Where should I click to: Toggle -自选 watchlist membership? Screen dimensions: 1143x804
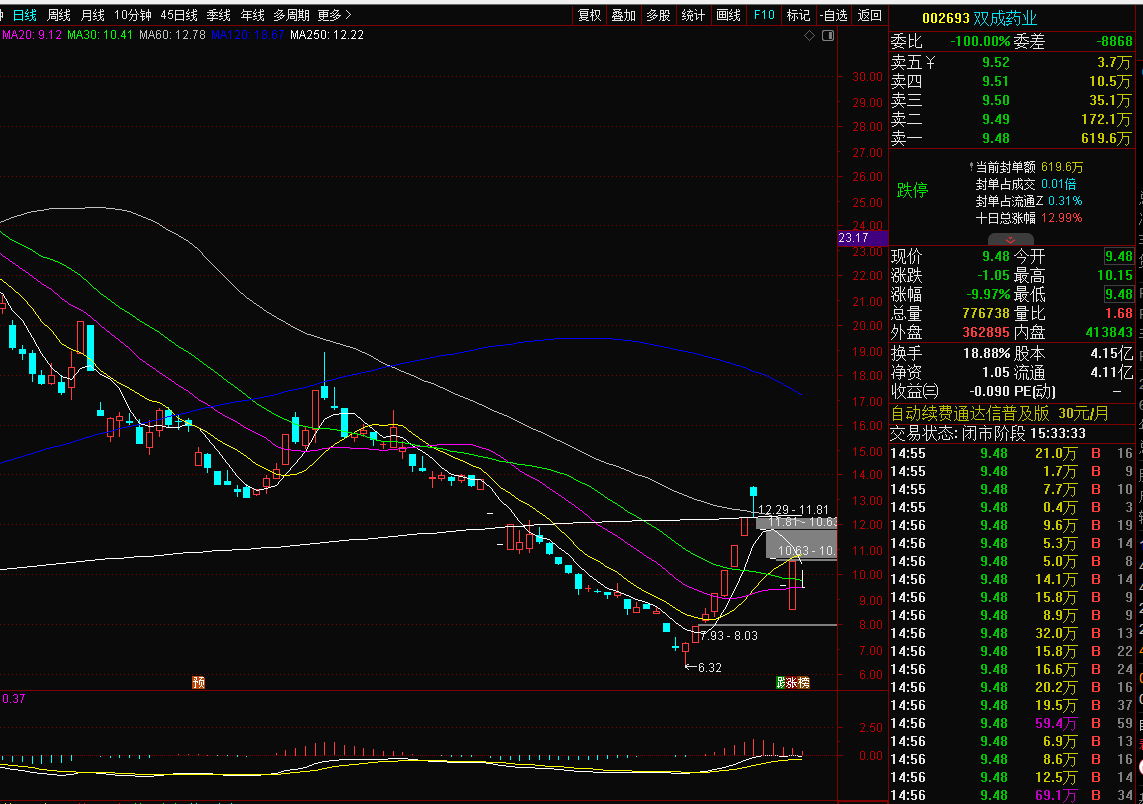[833, 15]
